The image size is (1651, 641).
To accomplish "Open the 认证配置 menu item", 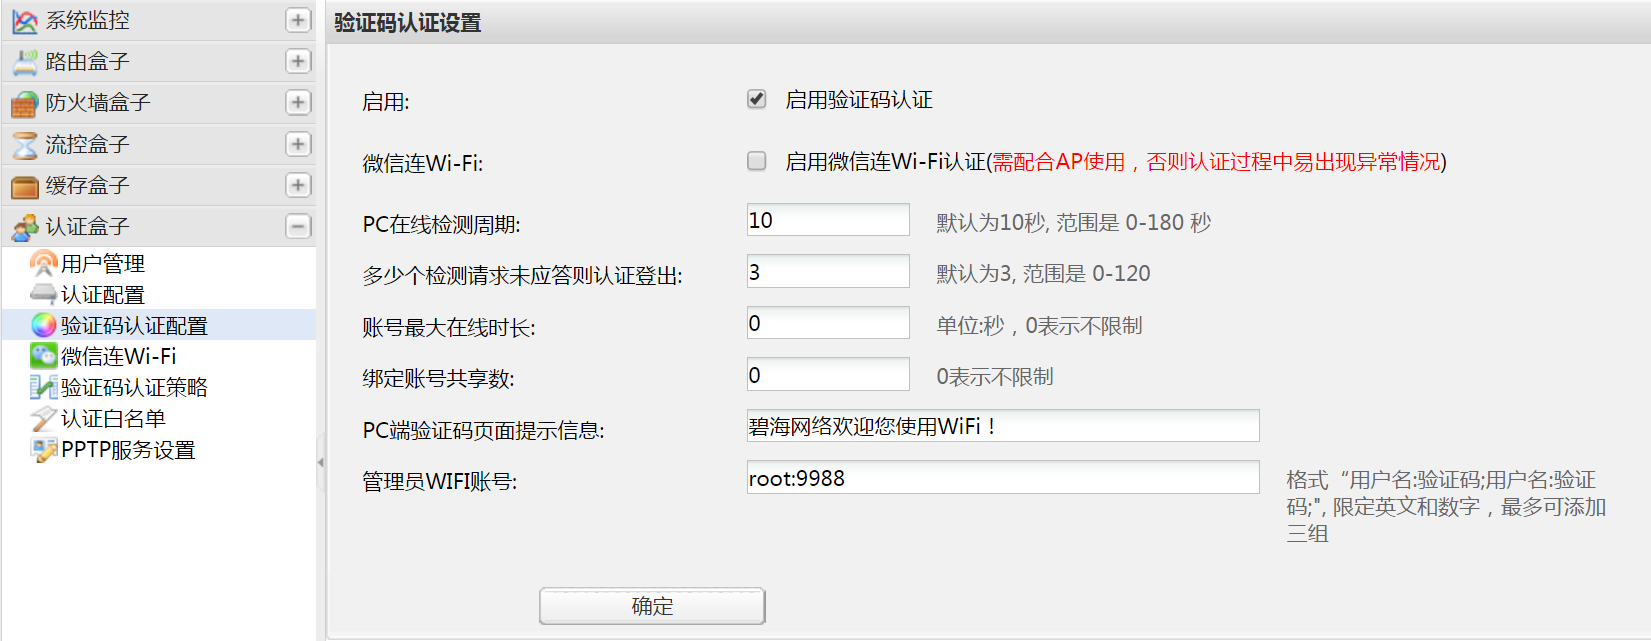I will point(102,295).
